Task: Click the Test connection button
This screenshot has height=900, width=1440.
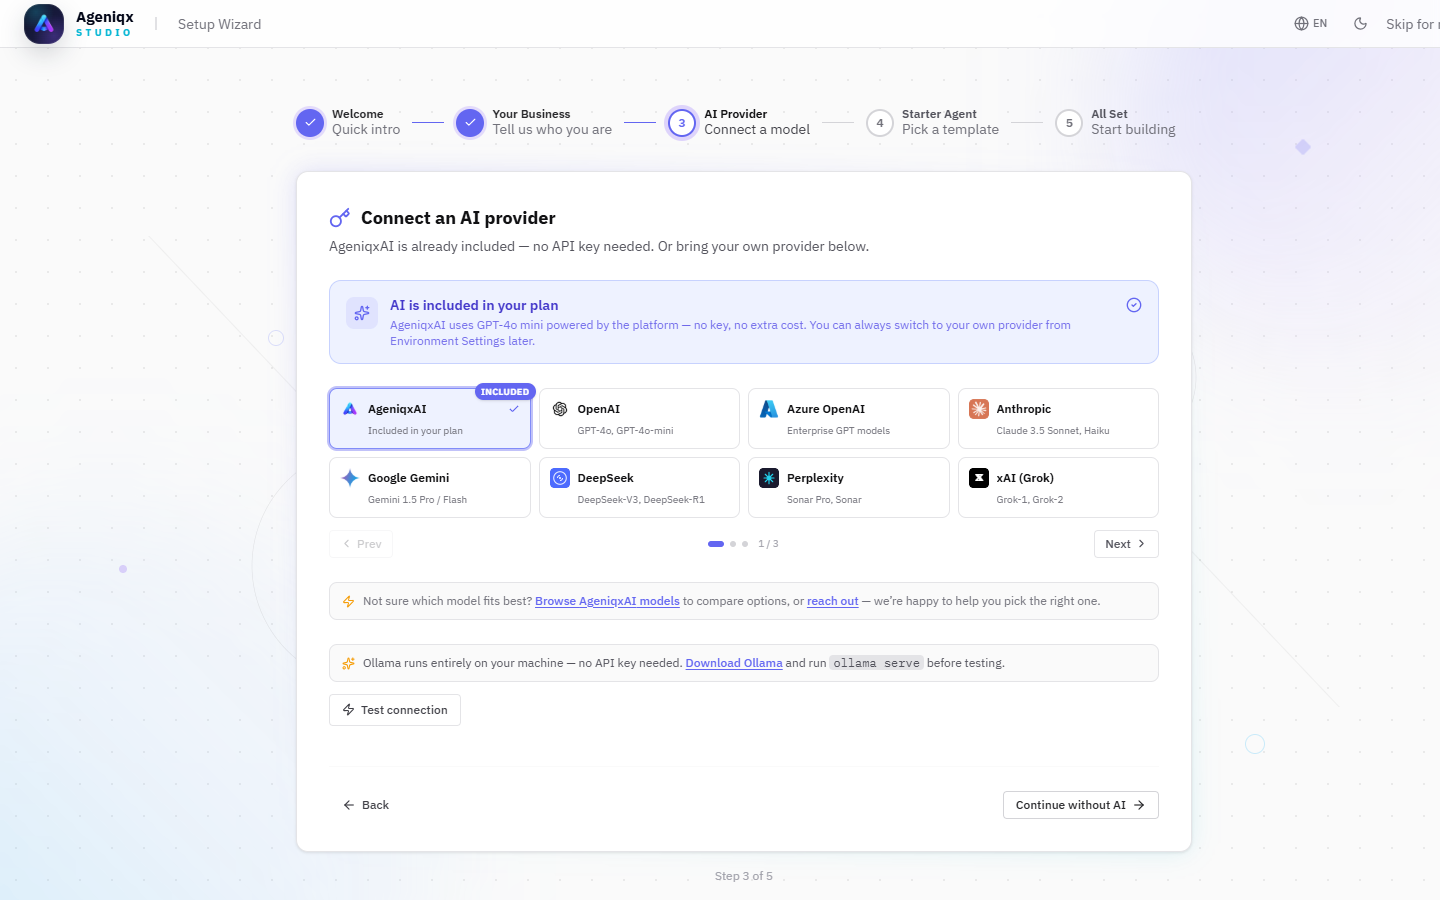Action: [395, 710]
